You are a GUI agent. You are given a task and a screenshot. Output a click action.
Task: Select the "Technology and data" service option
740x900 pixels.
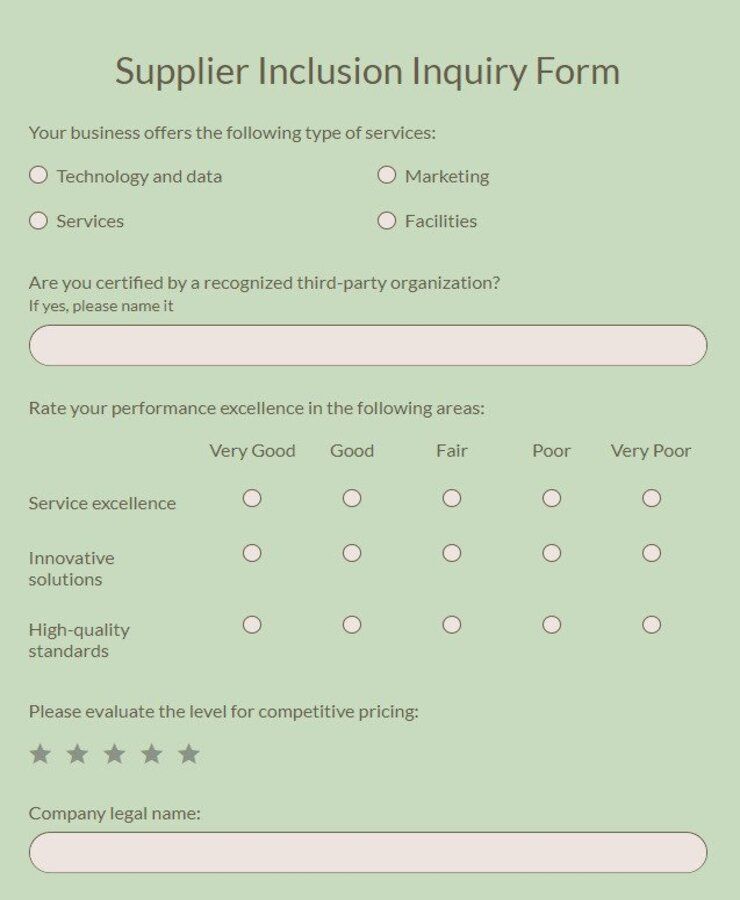pyautogui.click(x=38, y=174)
